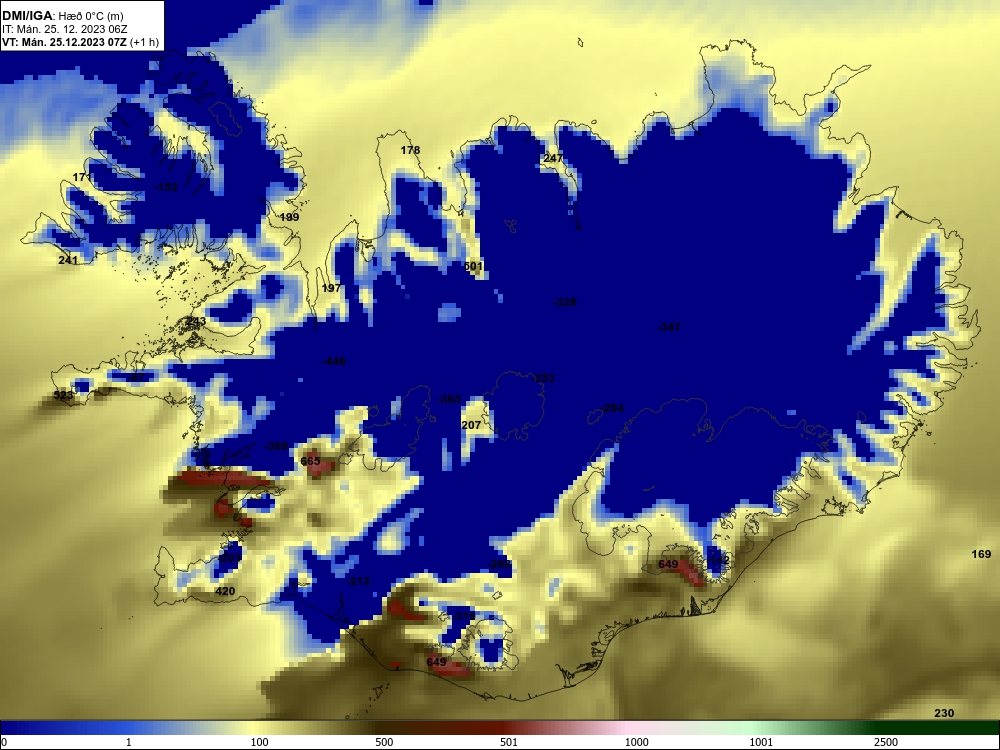
Task: Click the 'DMI/IGA: Hæð 0°C (m)' title text
Action: [x=62, y=16]
